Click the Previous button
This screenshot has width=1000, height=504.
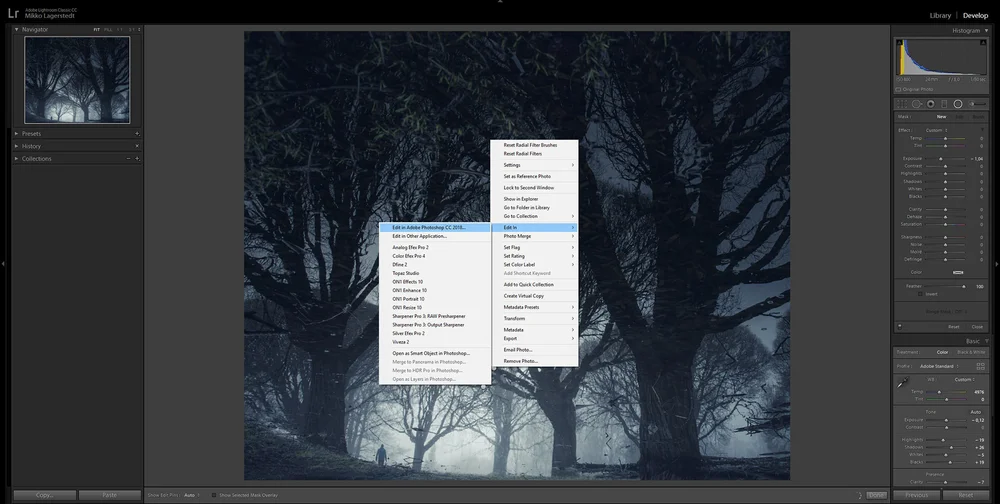916,495
